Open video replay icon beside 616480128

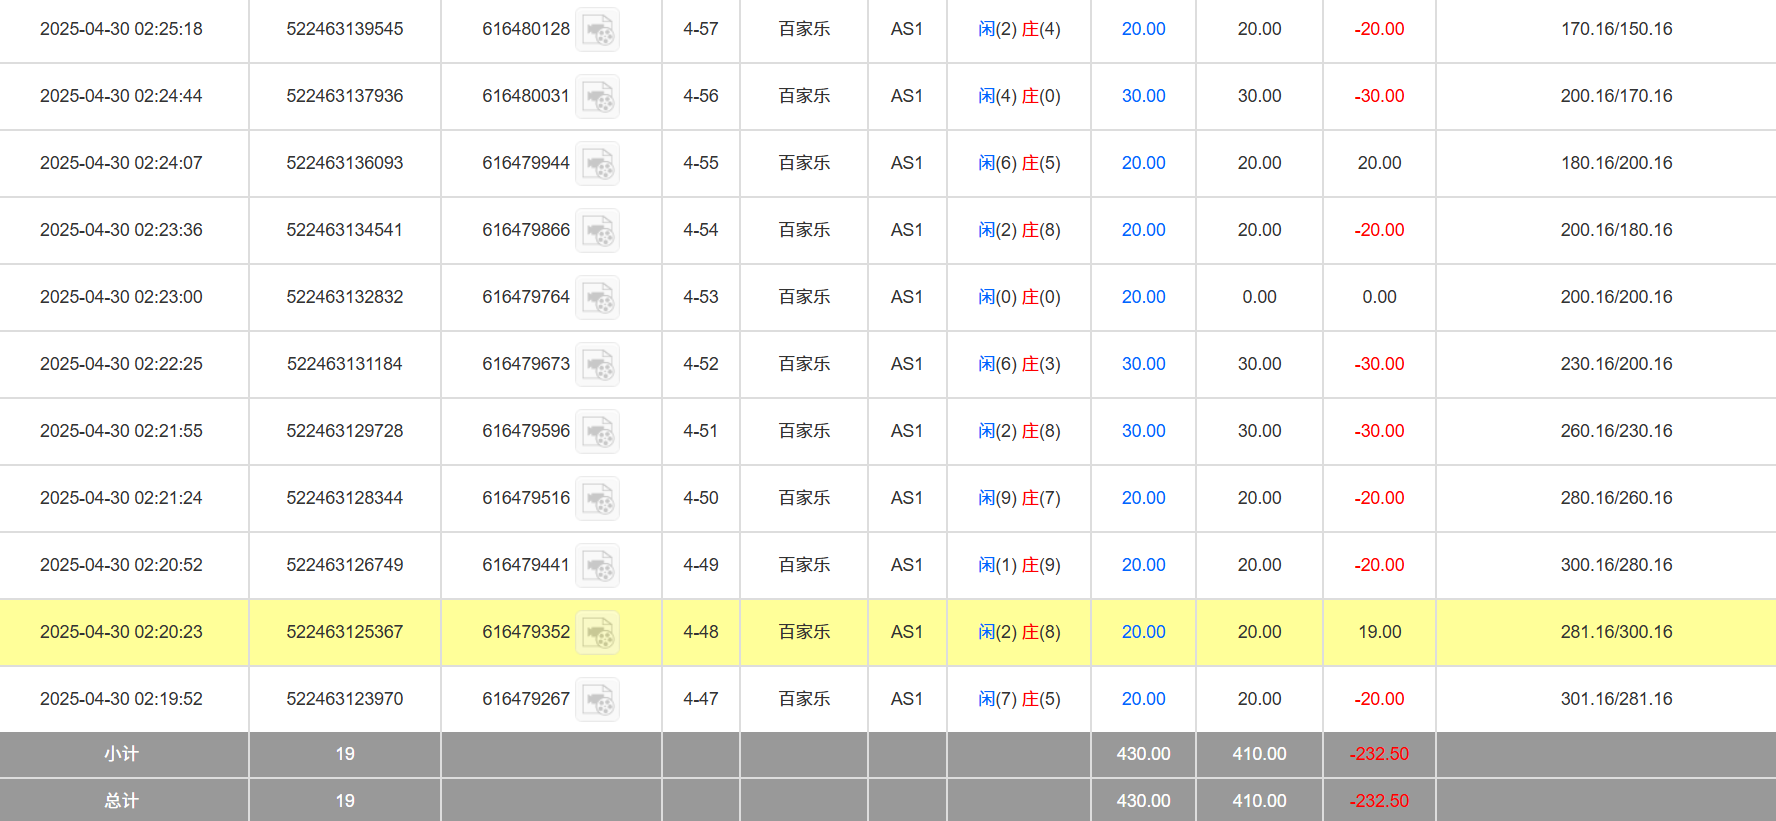pos(598,30)
